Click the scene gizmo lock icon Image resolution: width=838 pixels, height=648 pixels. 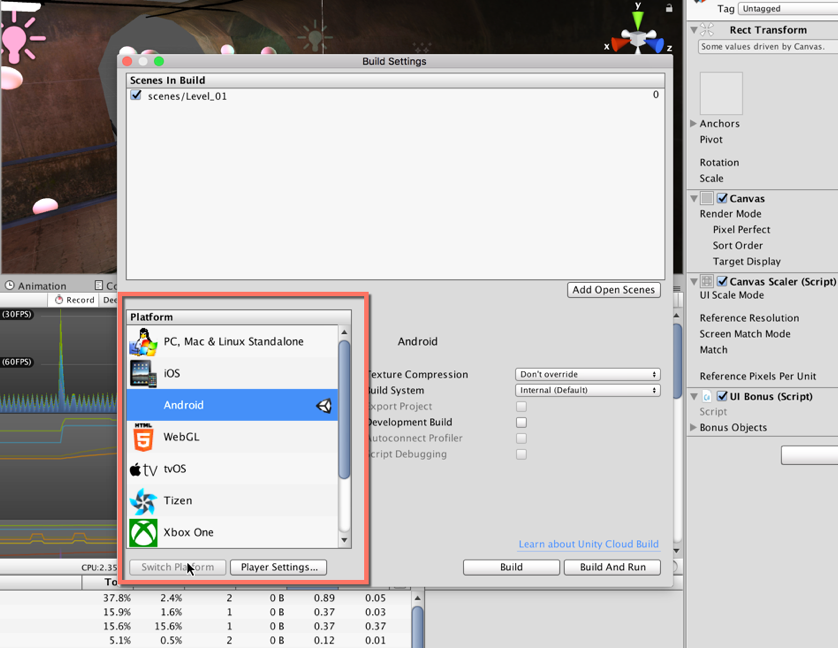pos(669,8)
